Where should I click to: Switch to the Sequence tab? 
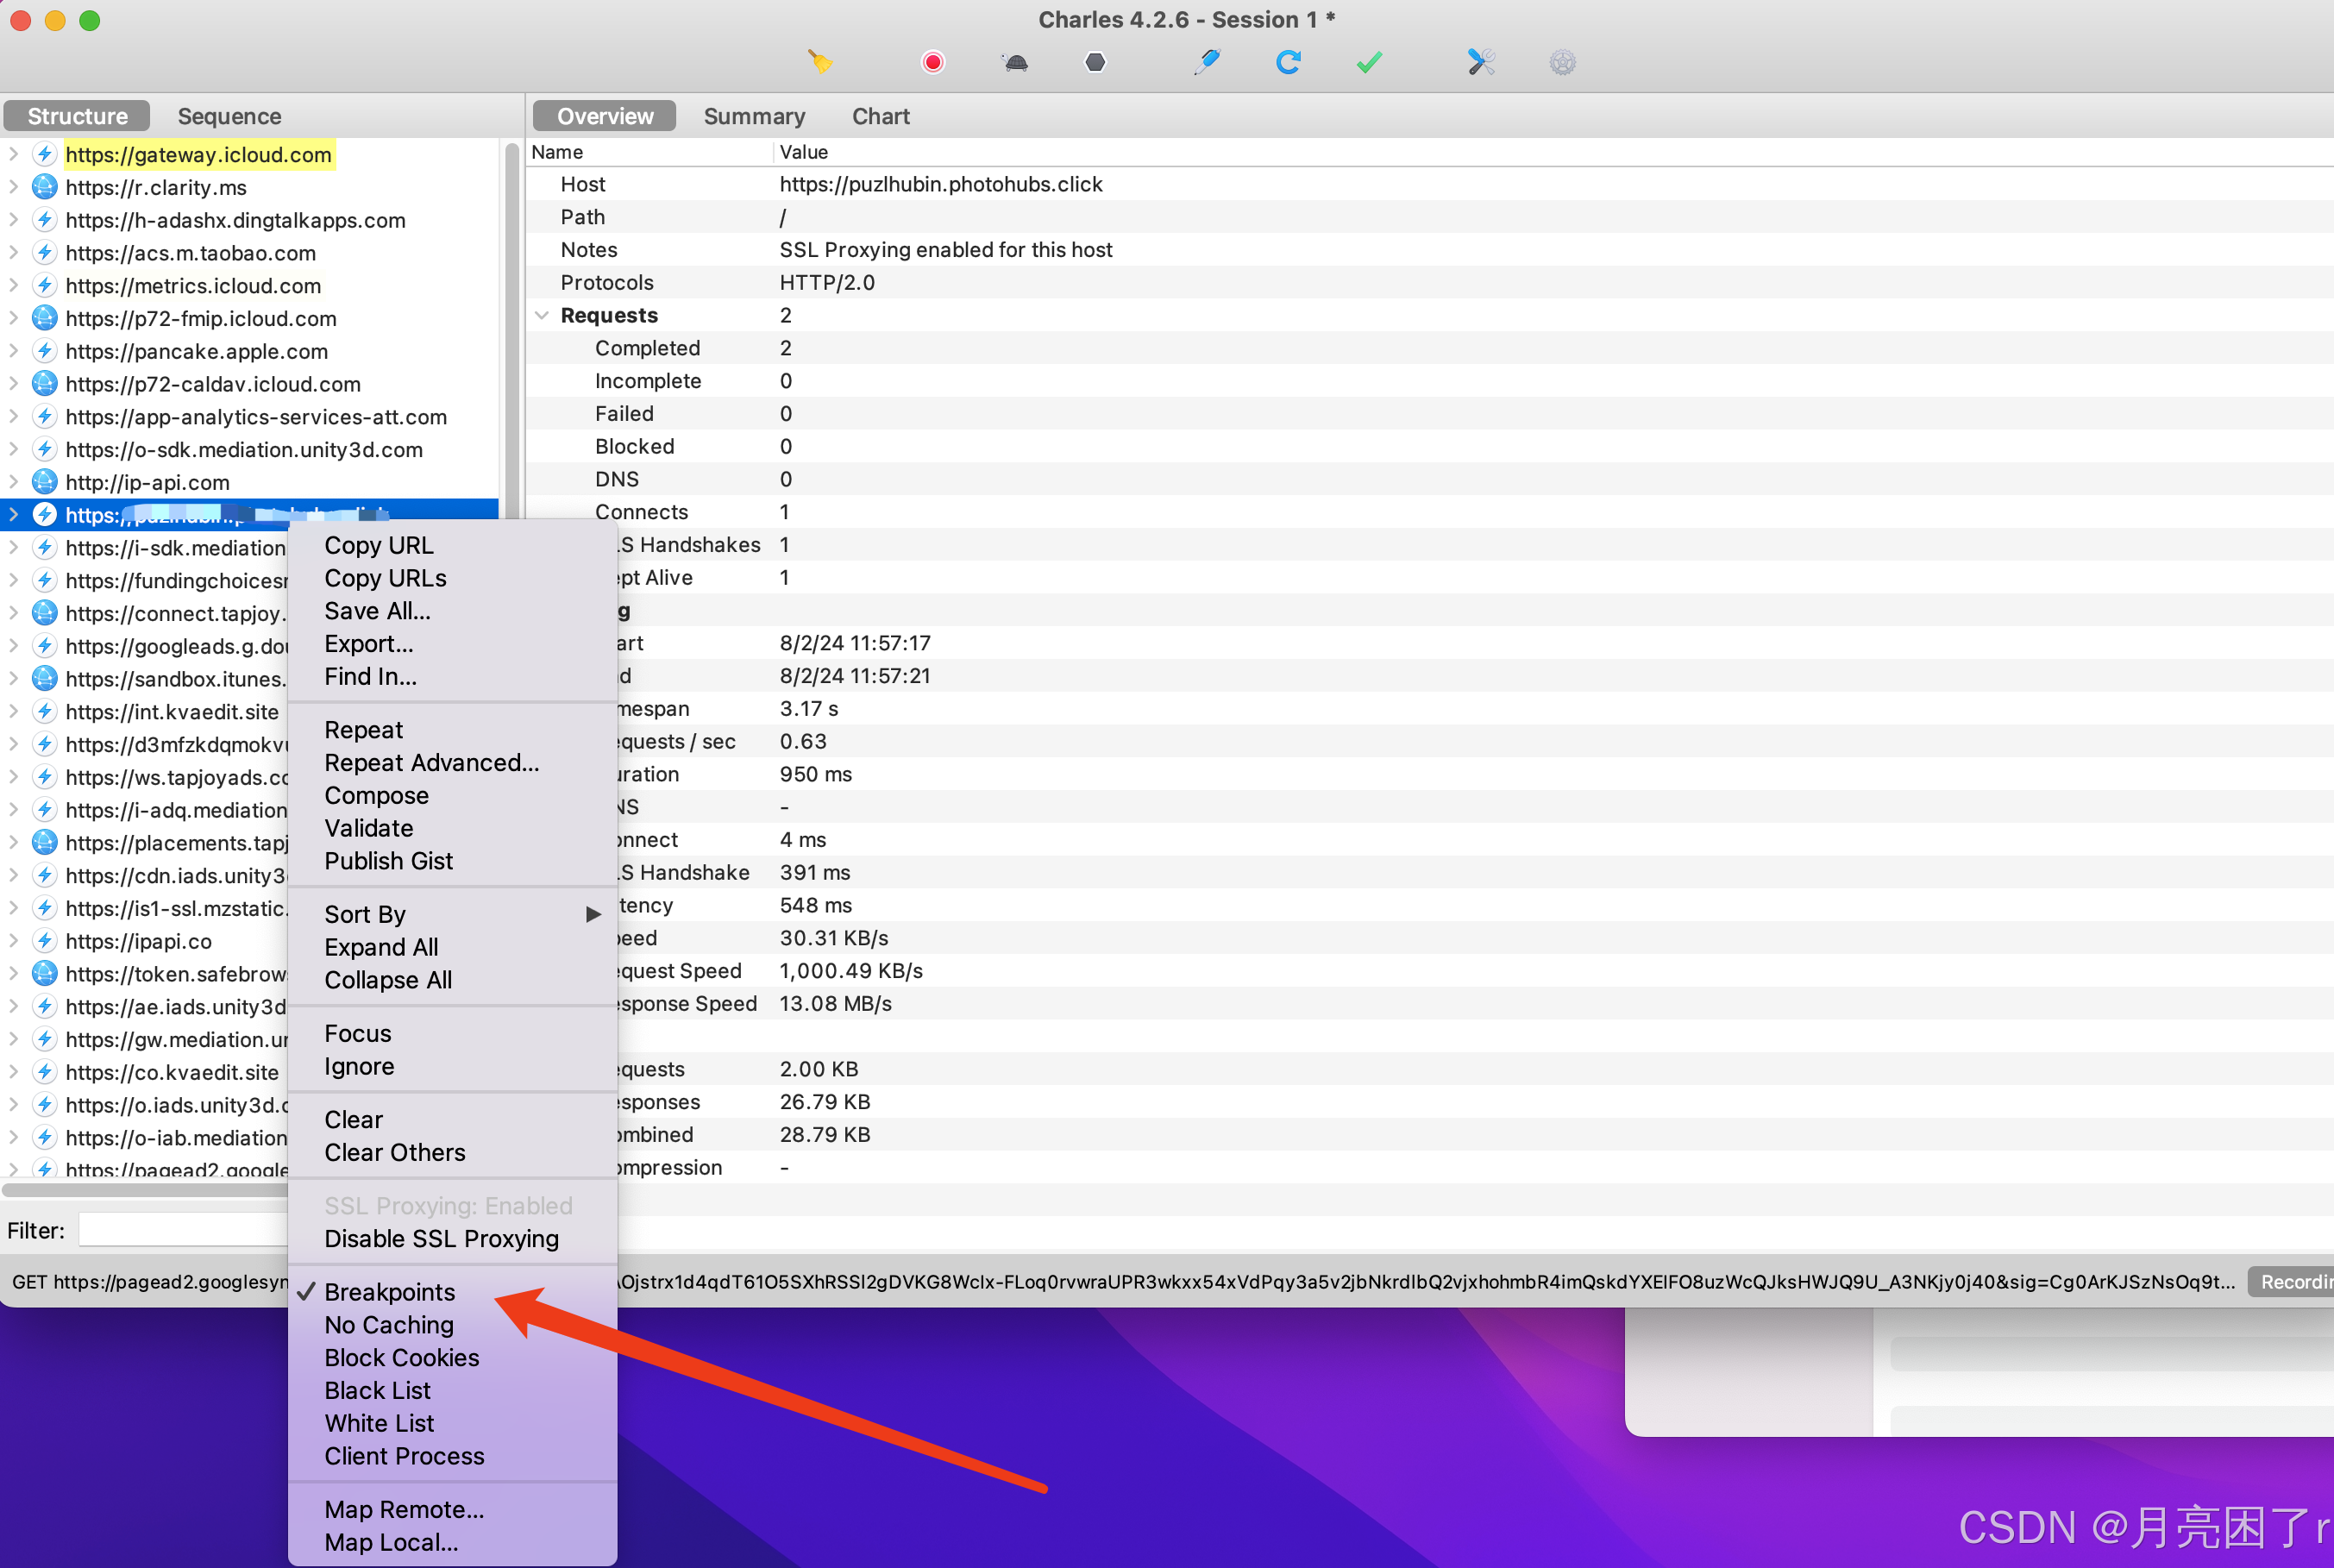229,116
